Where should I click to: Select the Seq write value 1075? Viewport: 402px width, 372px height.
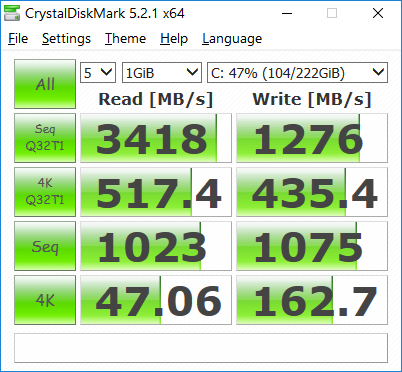pos(312,246)
